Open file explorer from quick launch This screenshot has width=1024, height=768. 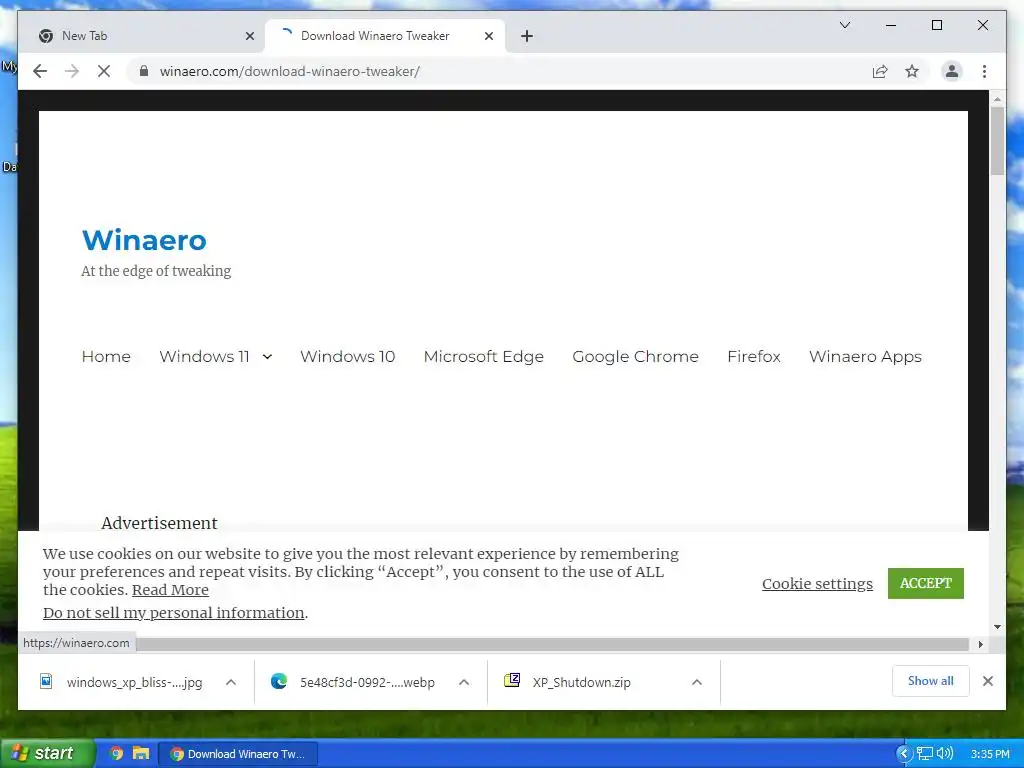click(140, 754)
